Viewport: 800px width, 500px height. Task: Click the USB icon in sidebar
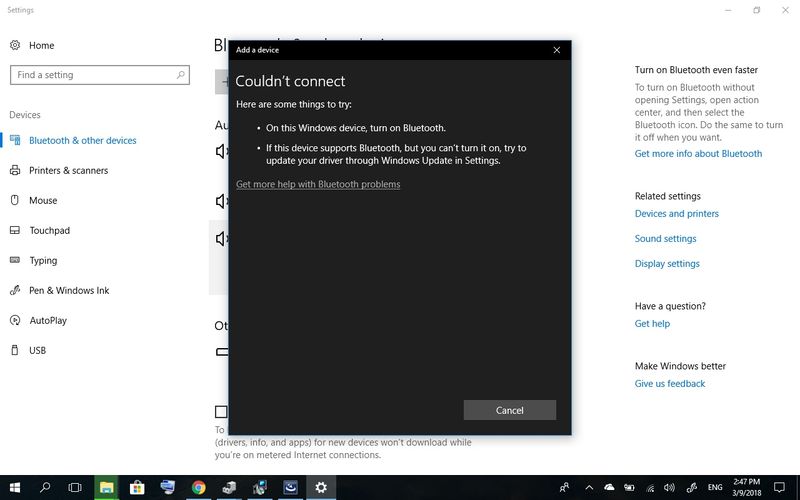[x=15, y=350]
